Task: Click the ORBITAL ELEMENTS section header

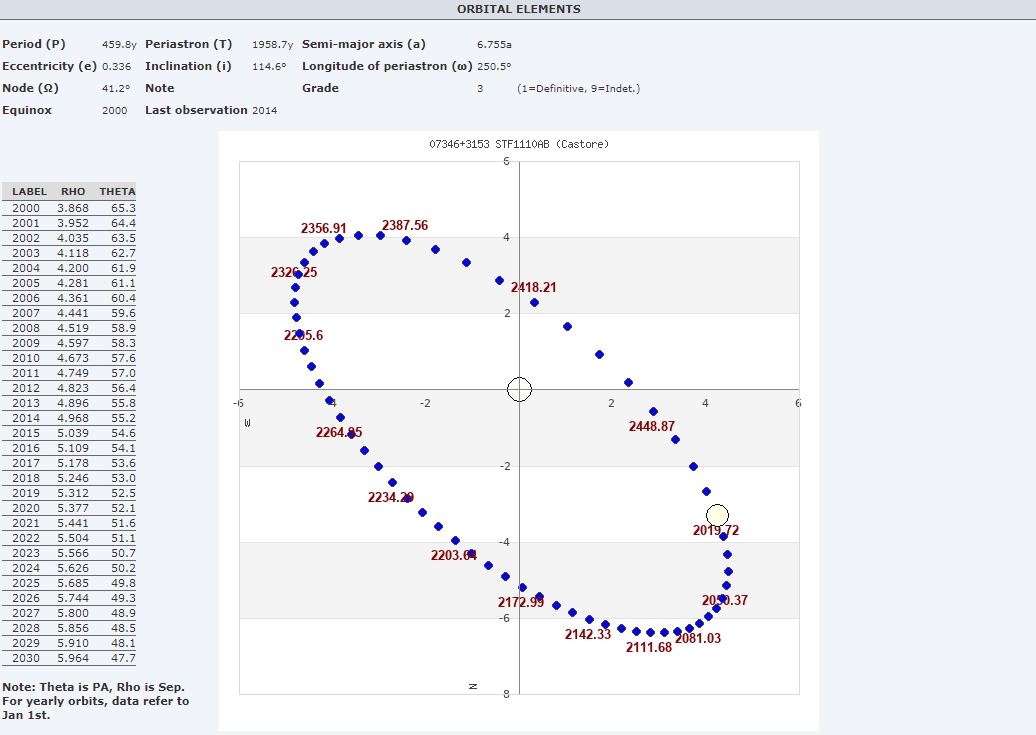Action: pos(518,9)
